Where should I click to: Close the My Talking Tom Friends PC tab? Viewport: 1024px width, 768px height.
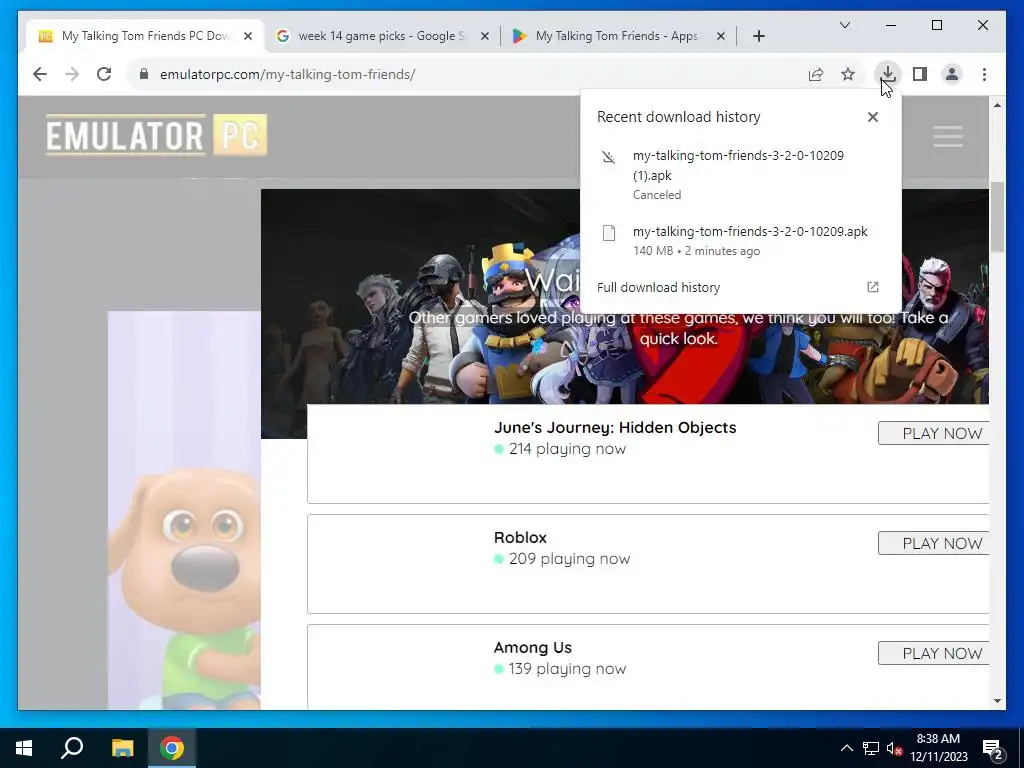(248, 37)
